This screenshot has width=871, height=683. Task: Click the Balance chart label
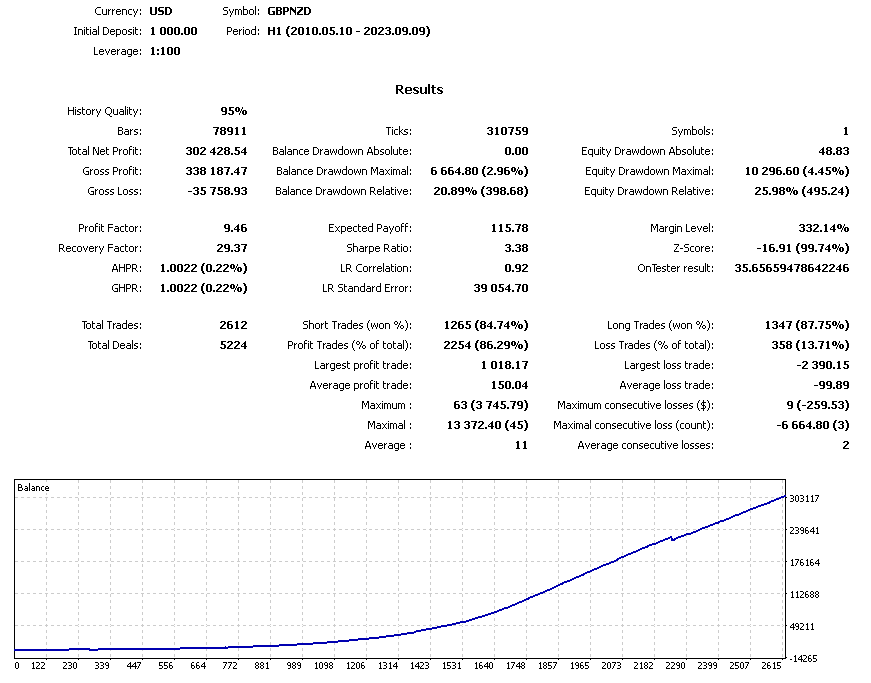pyautogui.click(x=33, y=488)
